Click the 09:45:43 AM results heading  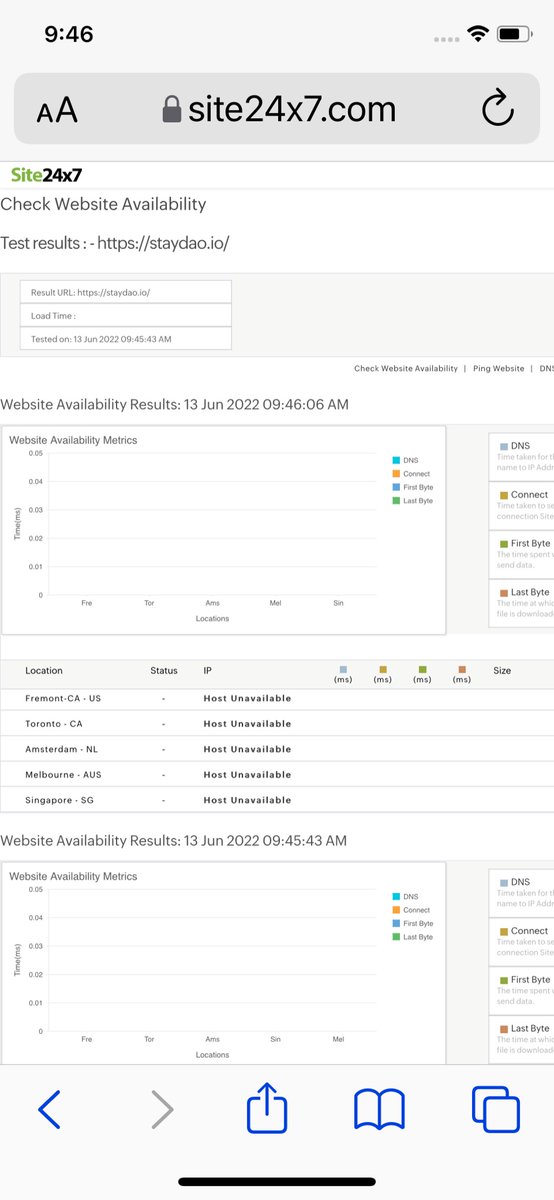174,841
